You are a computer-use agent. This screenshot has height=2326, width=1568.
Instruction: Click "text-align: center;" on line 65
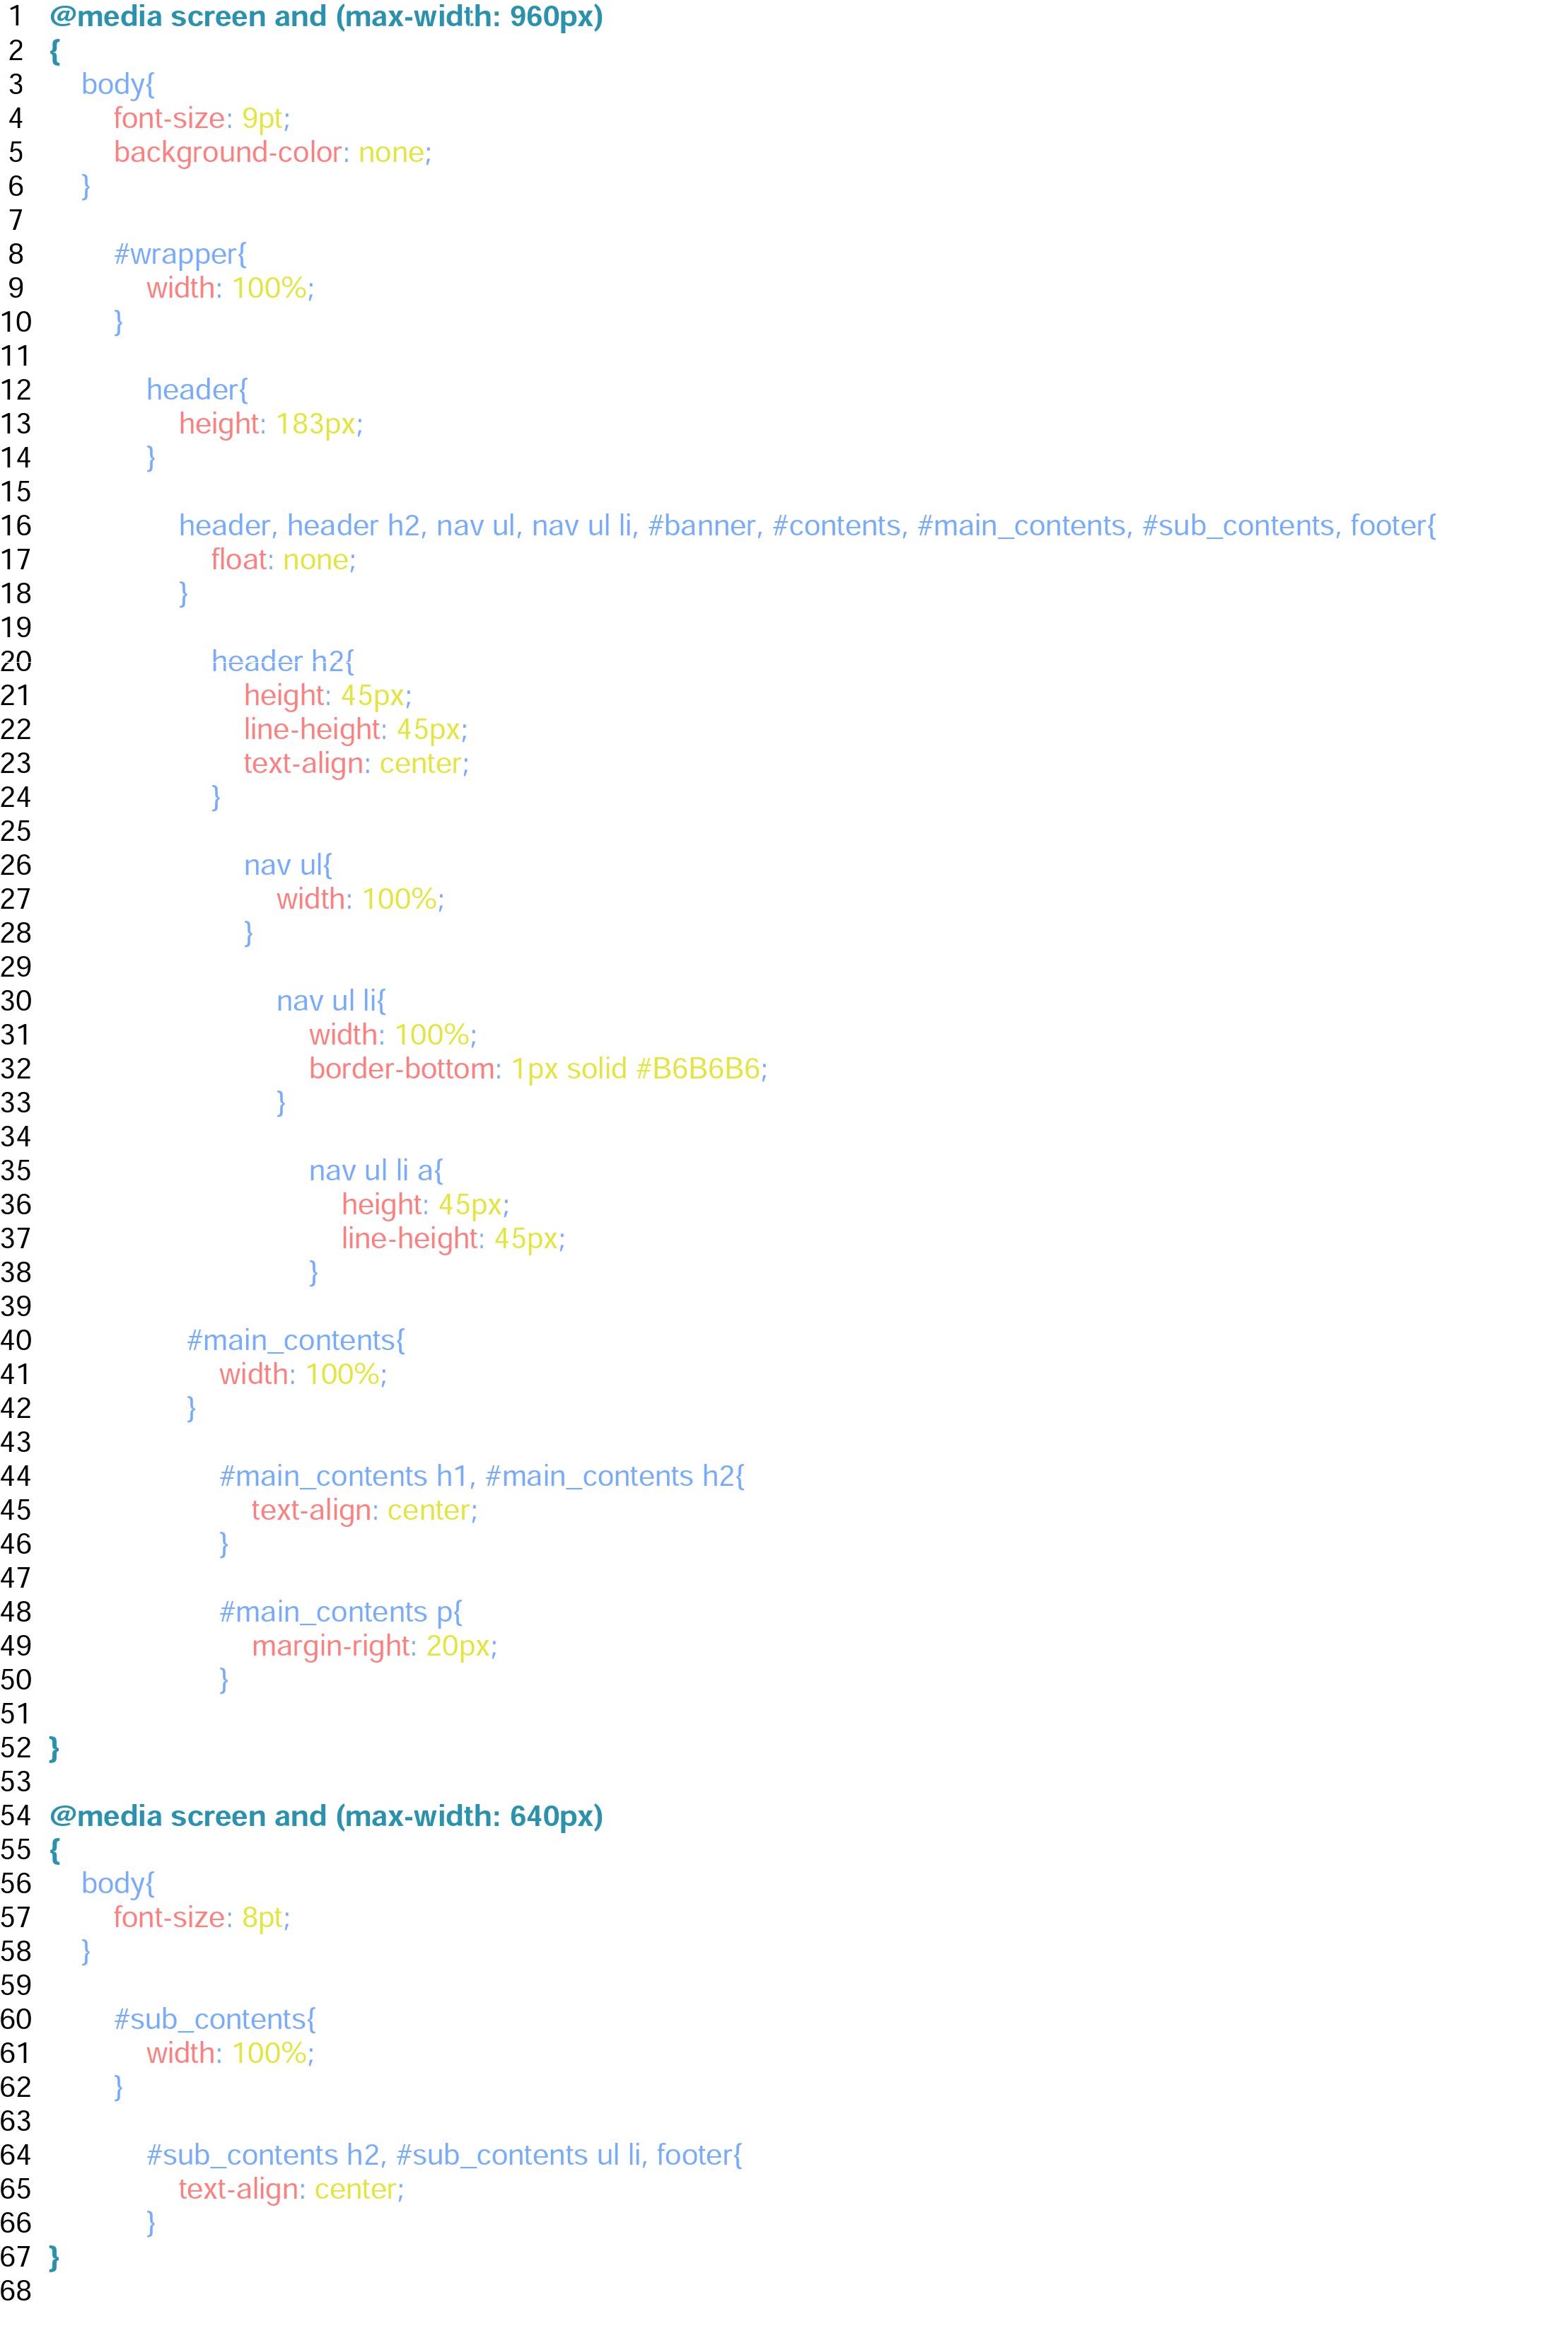click(291, 2190)
